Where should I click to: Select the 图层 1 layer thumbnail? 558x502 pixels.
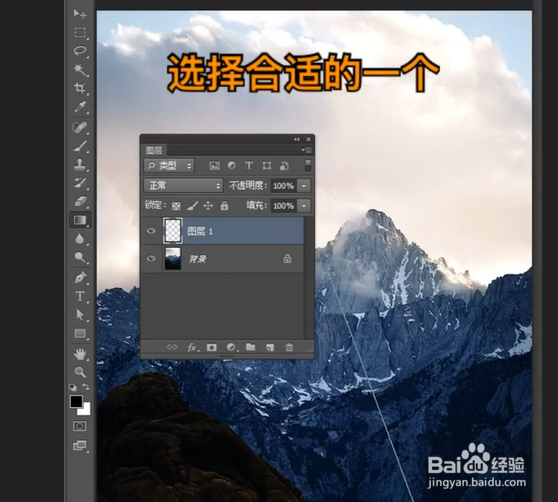173,231
